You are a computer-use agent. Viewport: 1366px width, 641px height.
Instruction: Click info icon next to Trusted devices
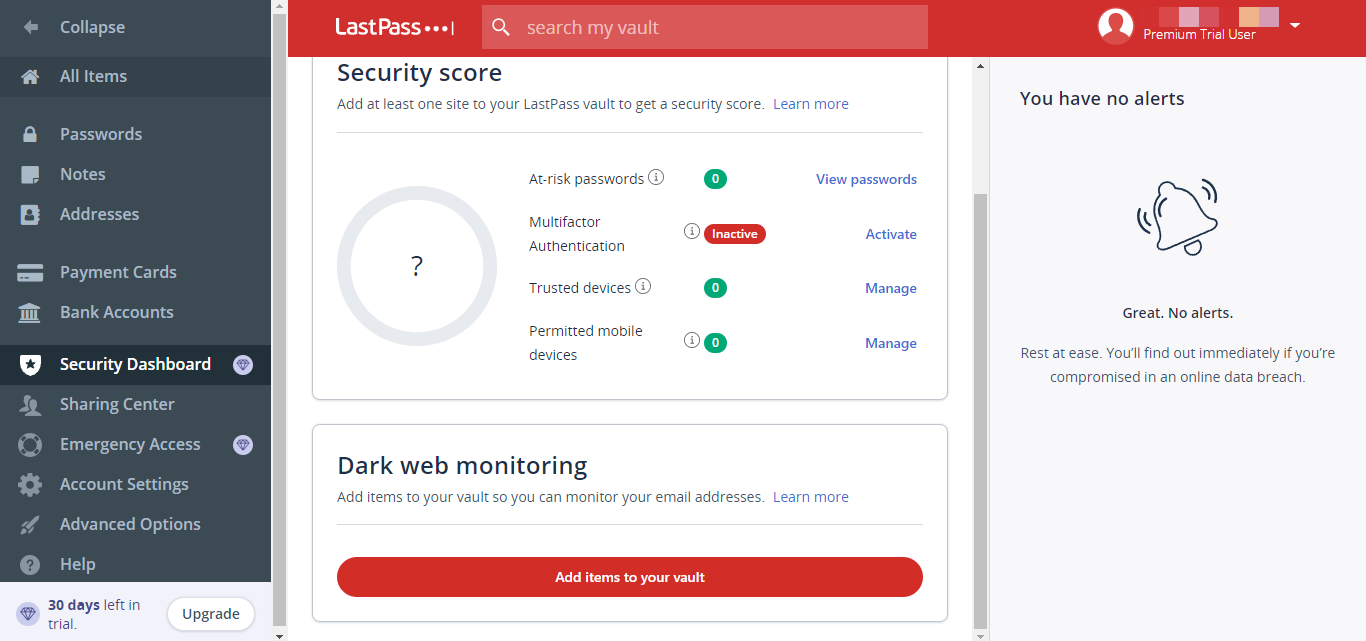pos(643,287)
